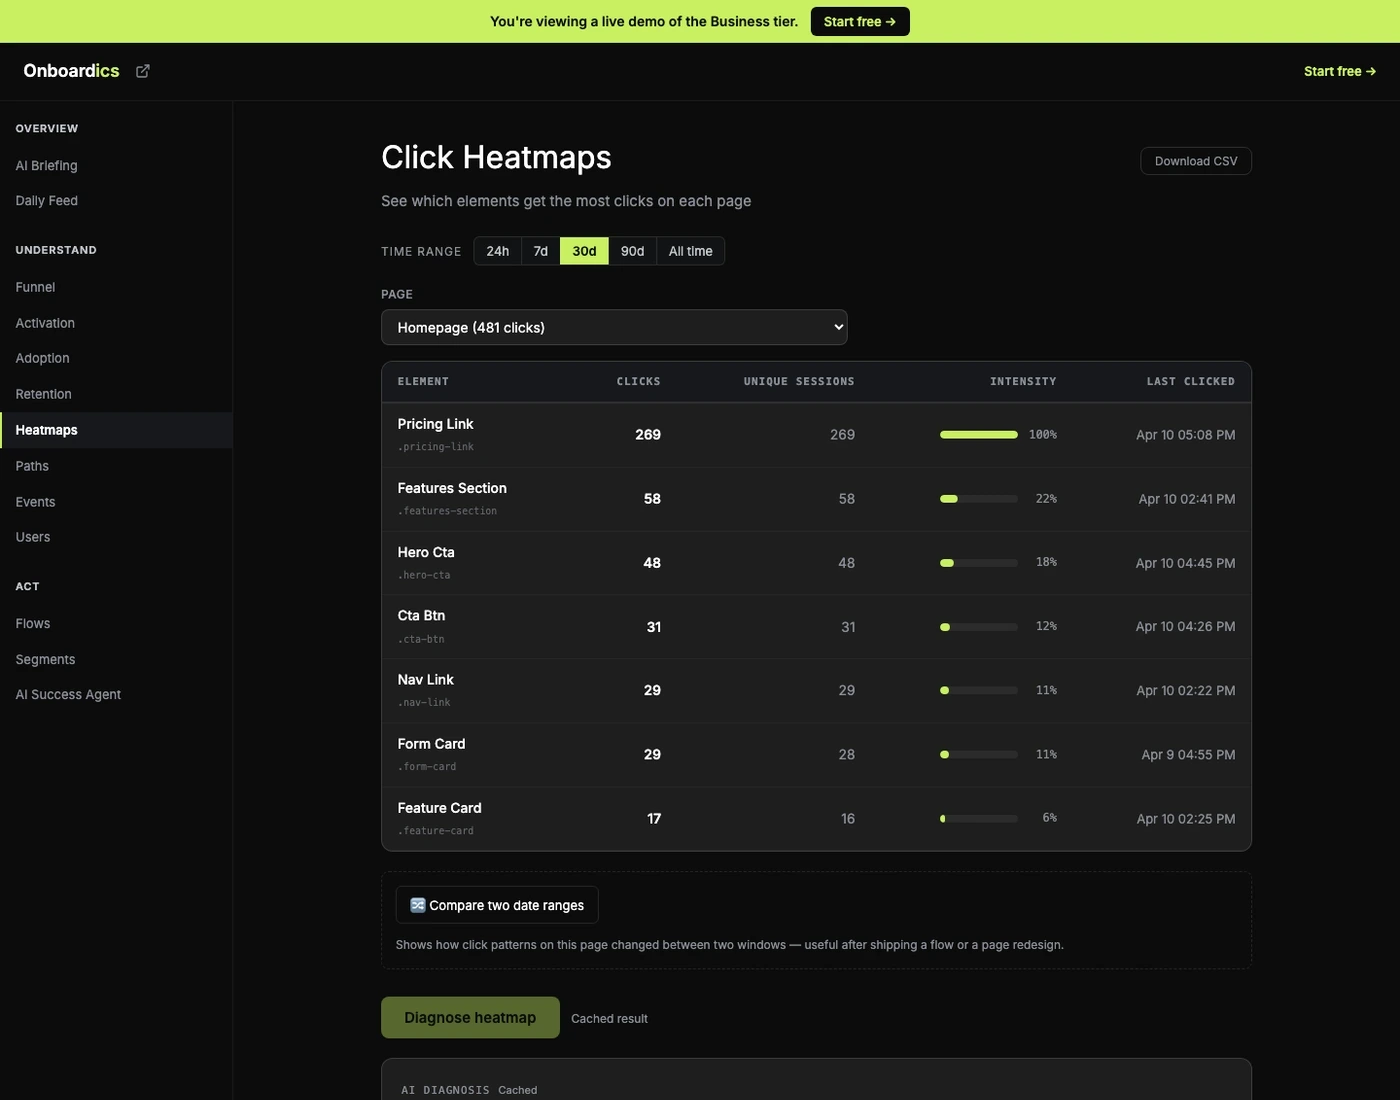Click Compare two date ranges button

(x=497, y=905)
